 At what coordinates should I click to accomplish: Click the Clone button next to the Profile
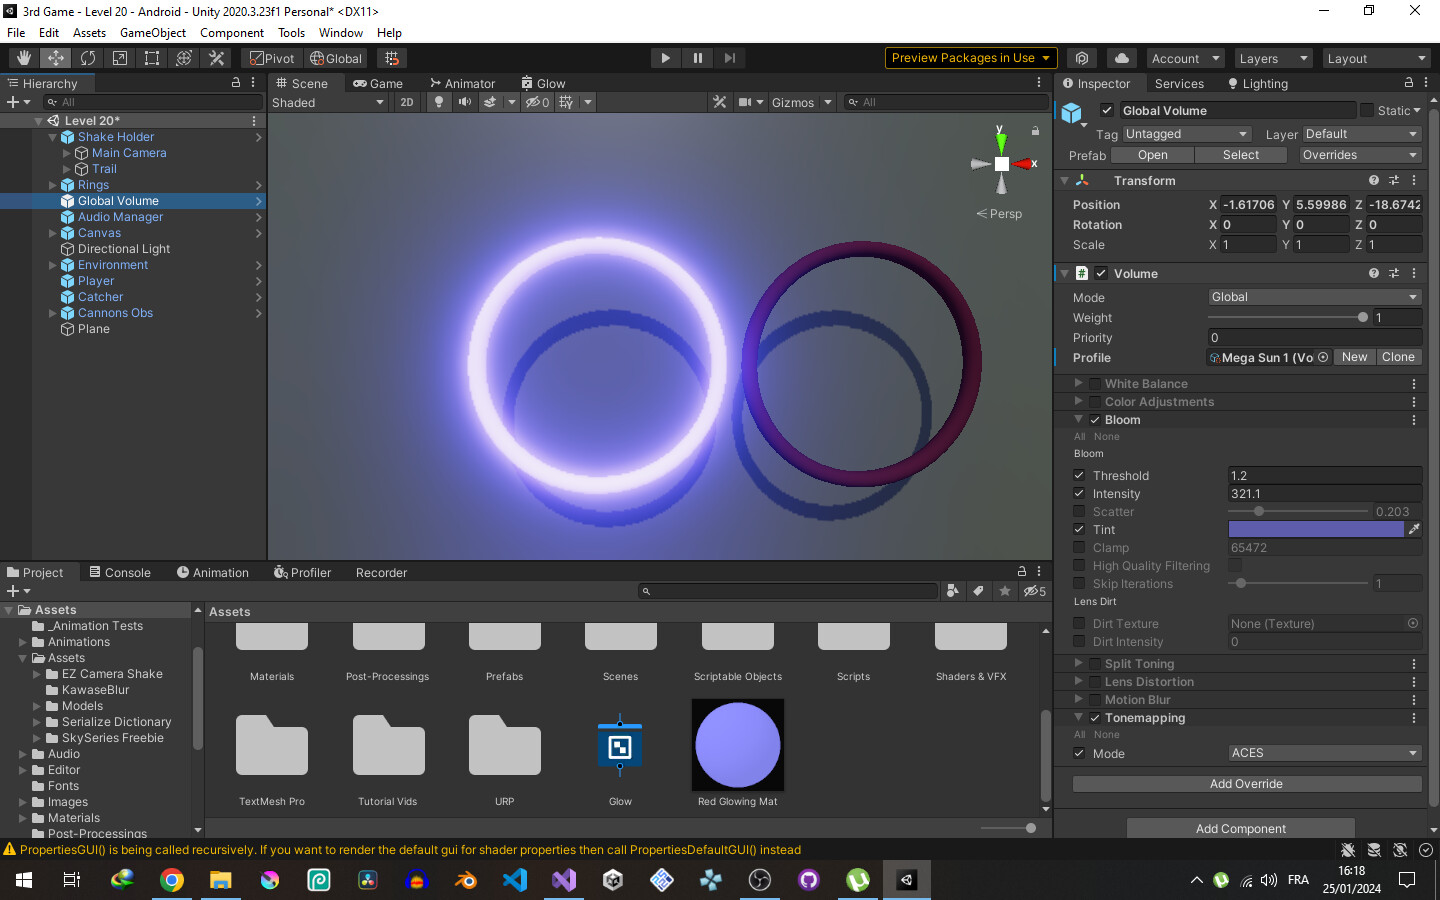pyautogui.click(x=1398, y=357)
